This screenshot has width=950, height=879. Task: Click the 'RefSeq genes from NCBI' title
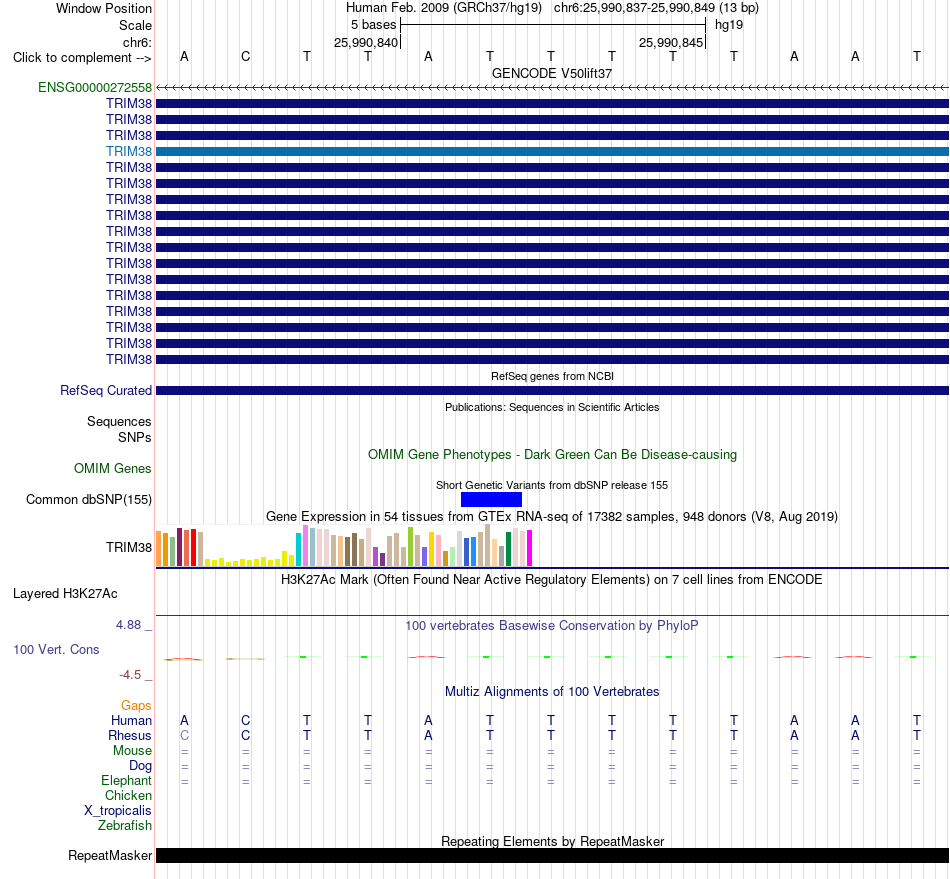click(552, 376)
